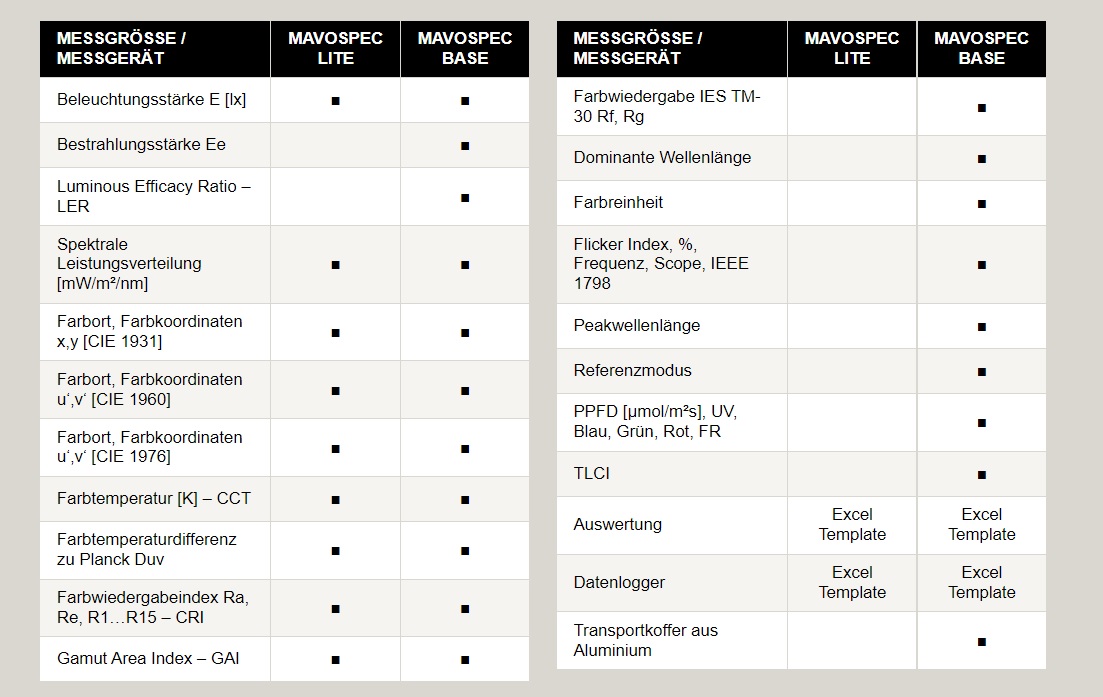Click the Mavospec Base marker for Transportkoffer aus Aluminium
The height and width of the screenshot is (697, 1103).
pyautogui.click(x=981, y=642)
